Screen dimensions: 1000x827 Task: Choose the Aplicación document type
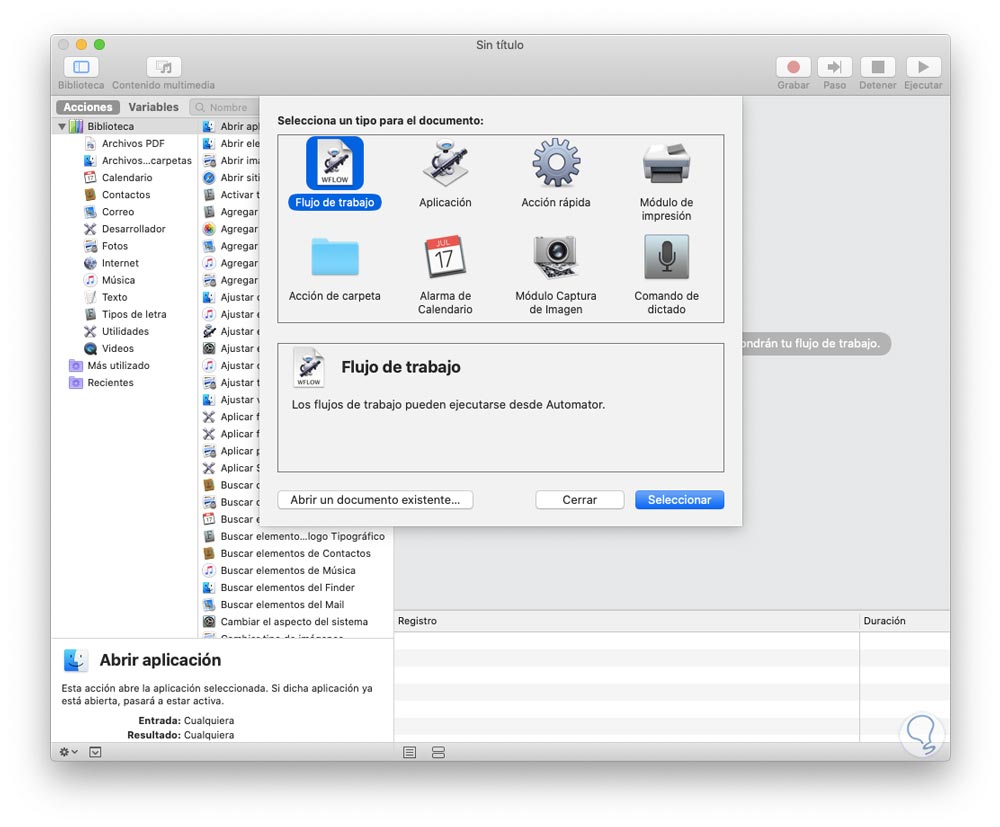coord(445,173)
